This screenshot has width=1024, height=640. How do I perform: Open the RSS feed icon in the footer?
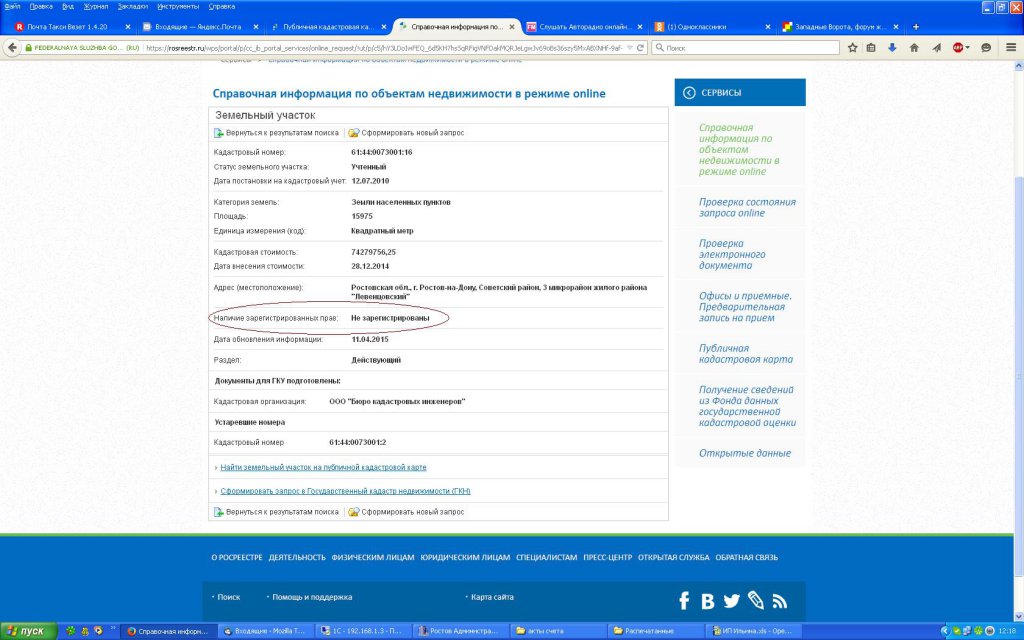click(x=780, y=601)
